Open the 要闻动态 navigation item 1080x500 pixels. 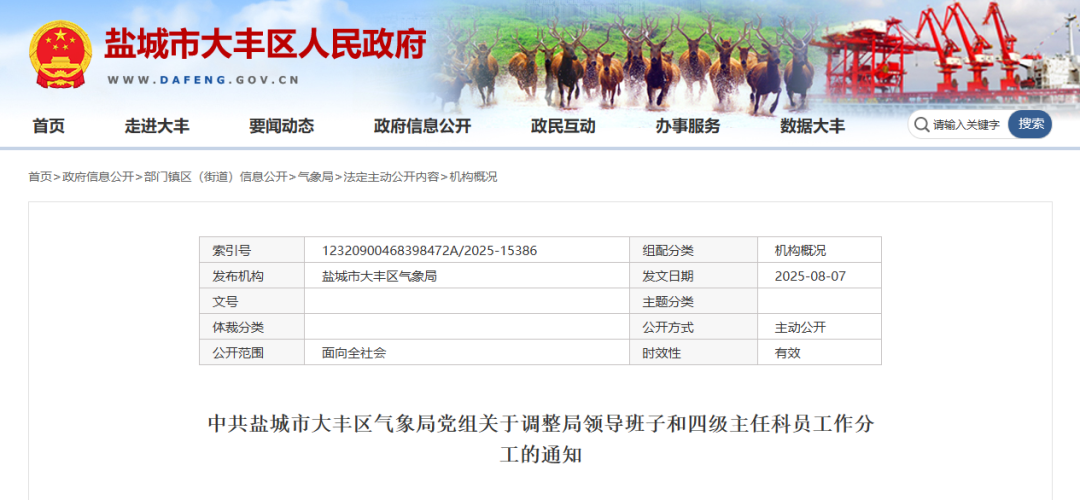[x=282, y=126]
